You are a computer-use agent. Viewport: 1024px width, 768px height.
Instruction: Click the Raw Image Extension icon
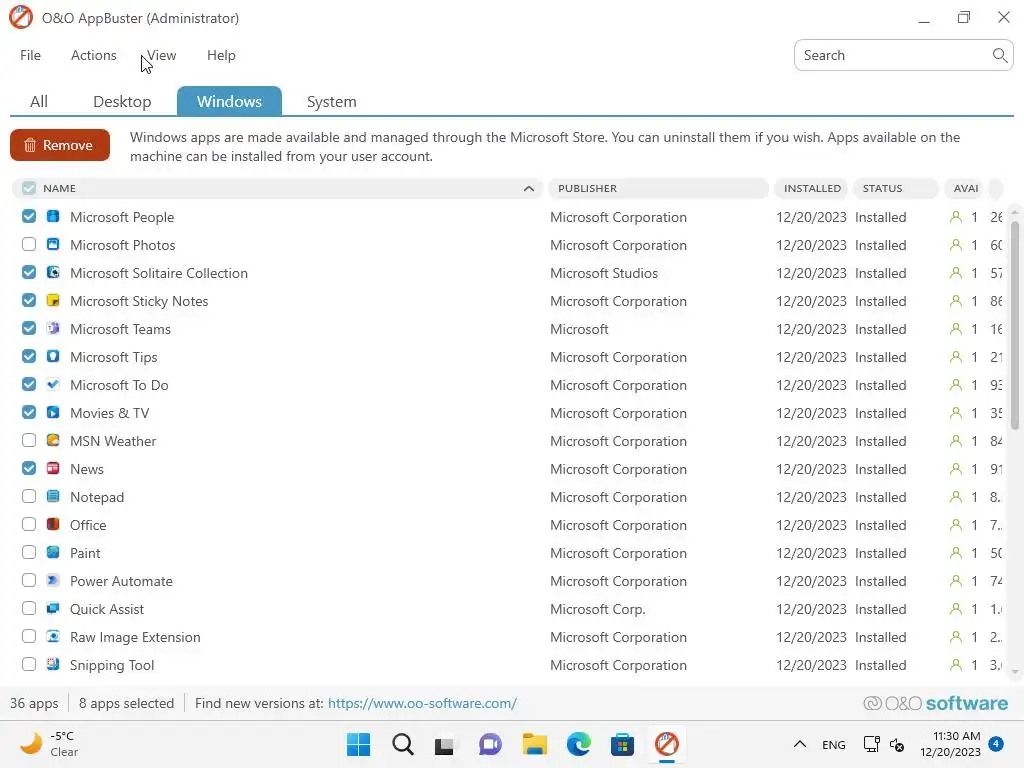click(x=53, y=637)
